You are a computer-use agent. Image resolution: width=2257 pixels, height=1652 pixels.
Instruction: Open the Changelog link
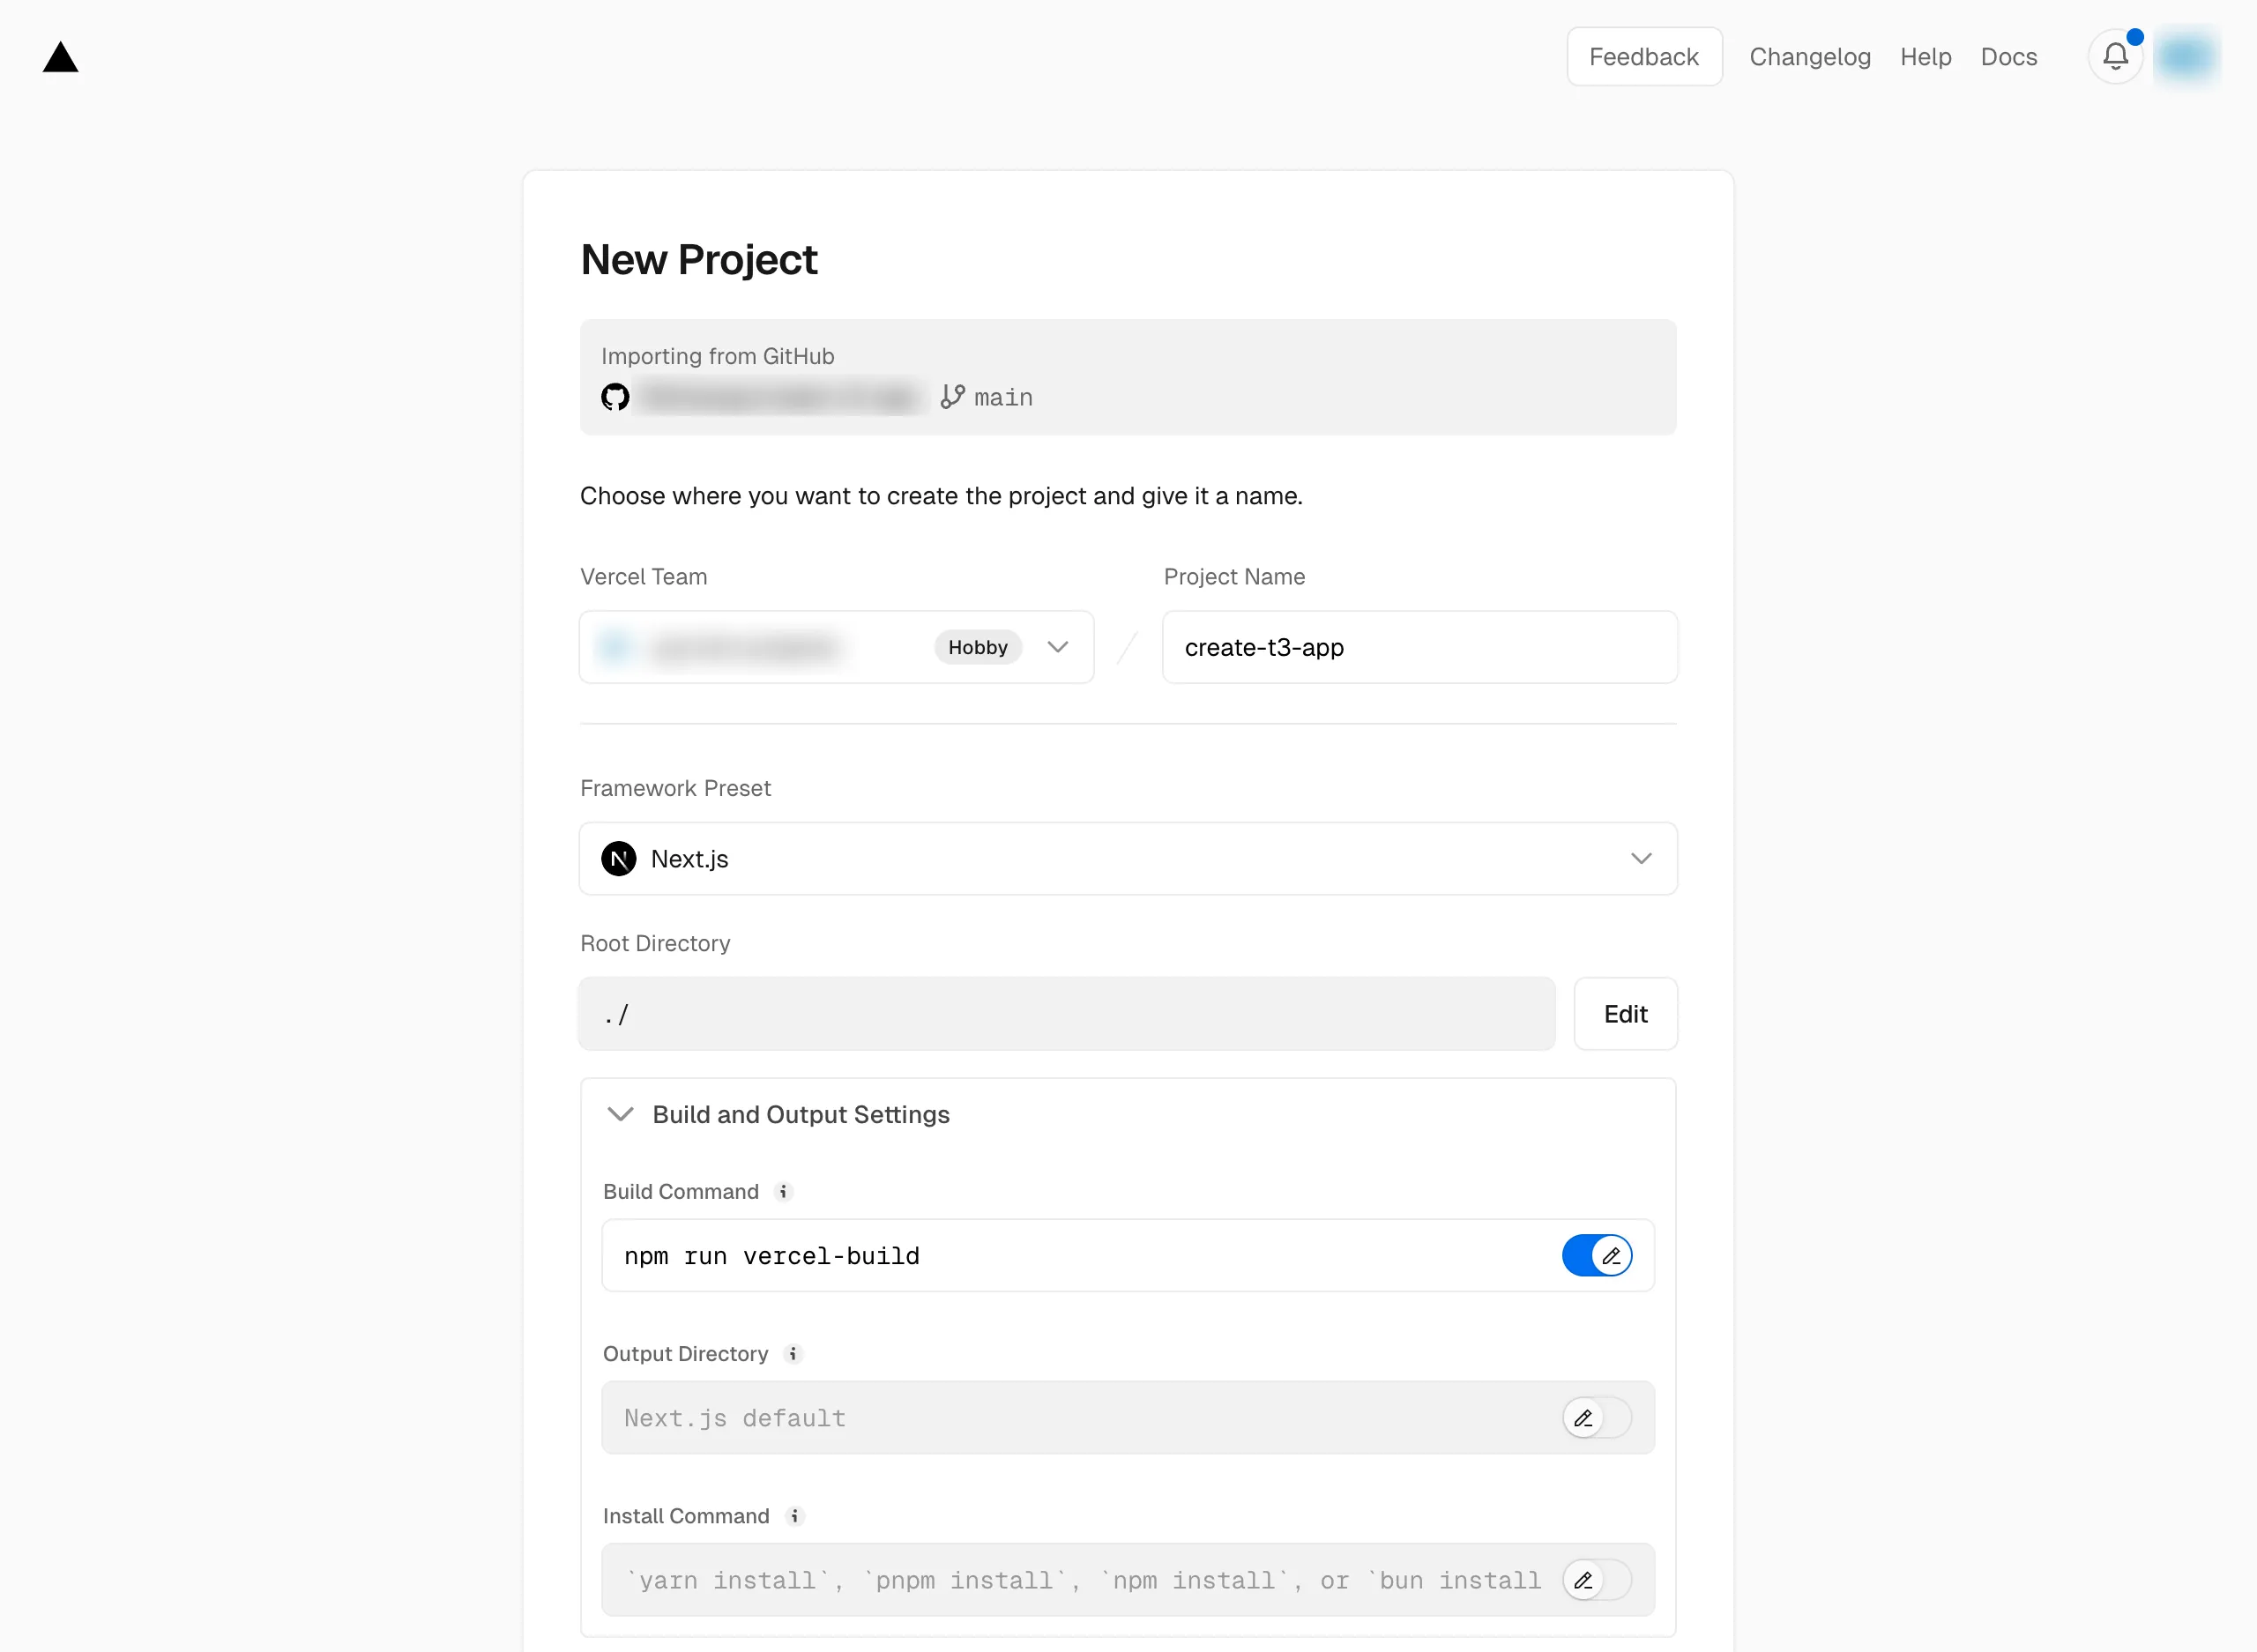pyautogui.click(x=1810, y=57)
